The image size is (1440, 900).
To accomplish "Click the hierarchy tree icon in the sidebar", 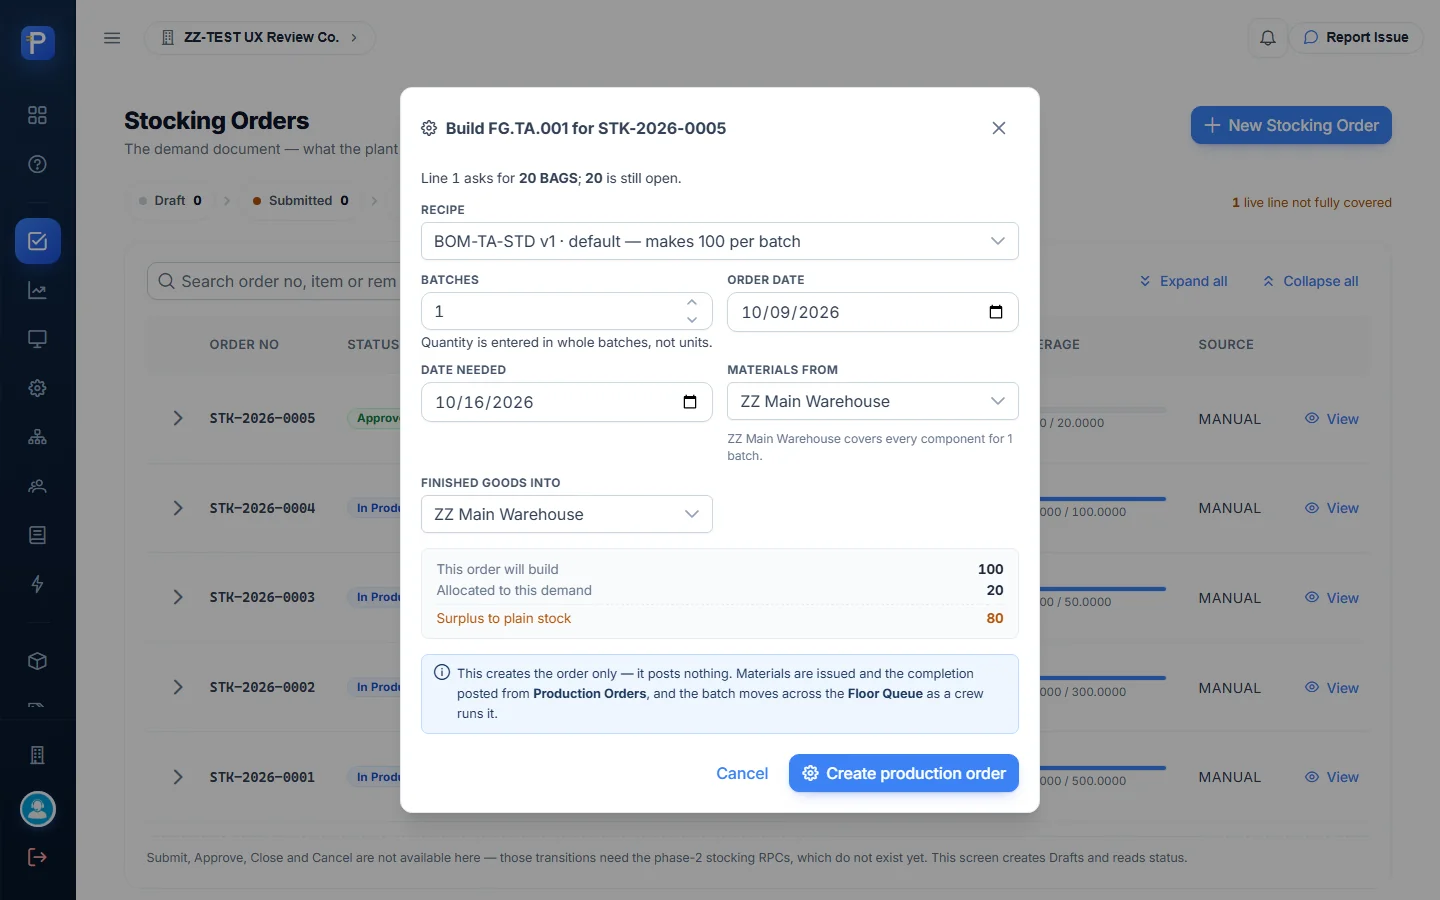I will point(38,437).
